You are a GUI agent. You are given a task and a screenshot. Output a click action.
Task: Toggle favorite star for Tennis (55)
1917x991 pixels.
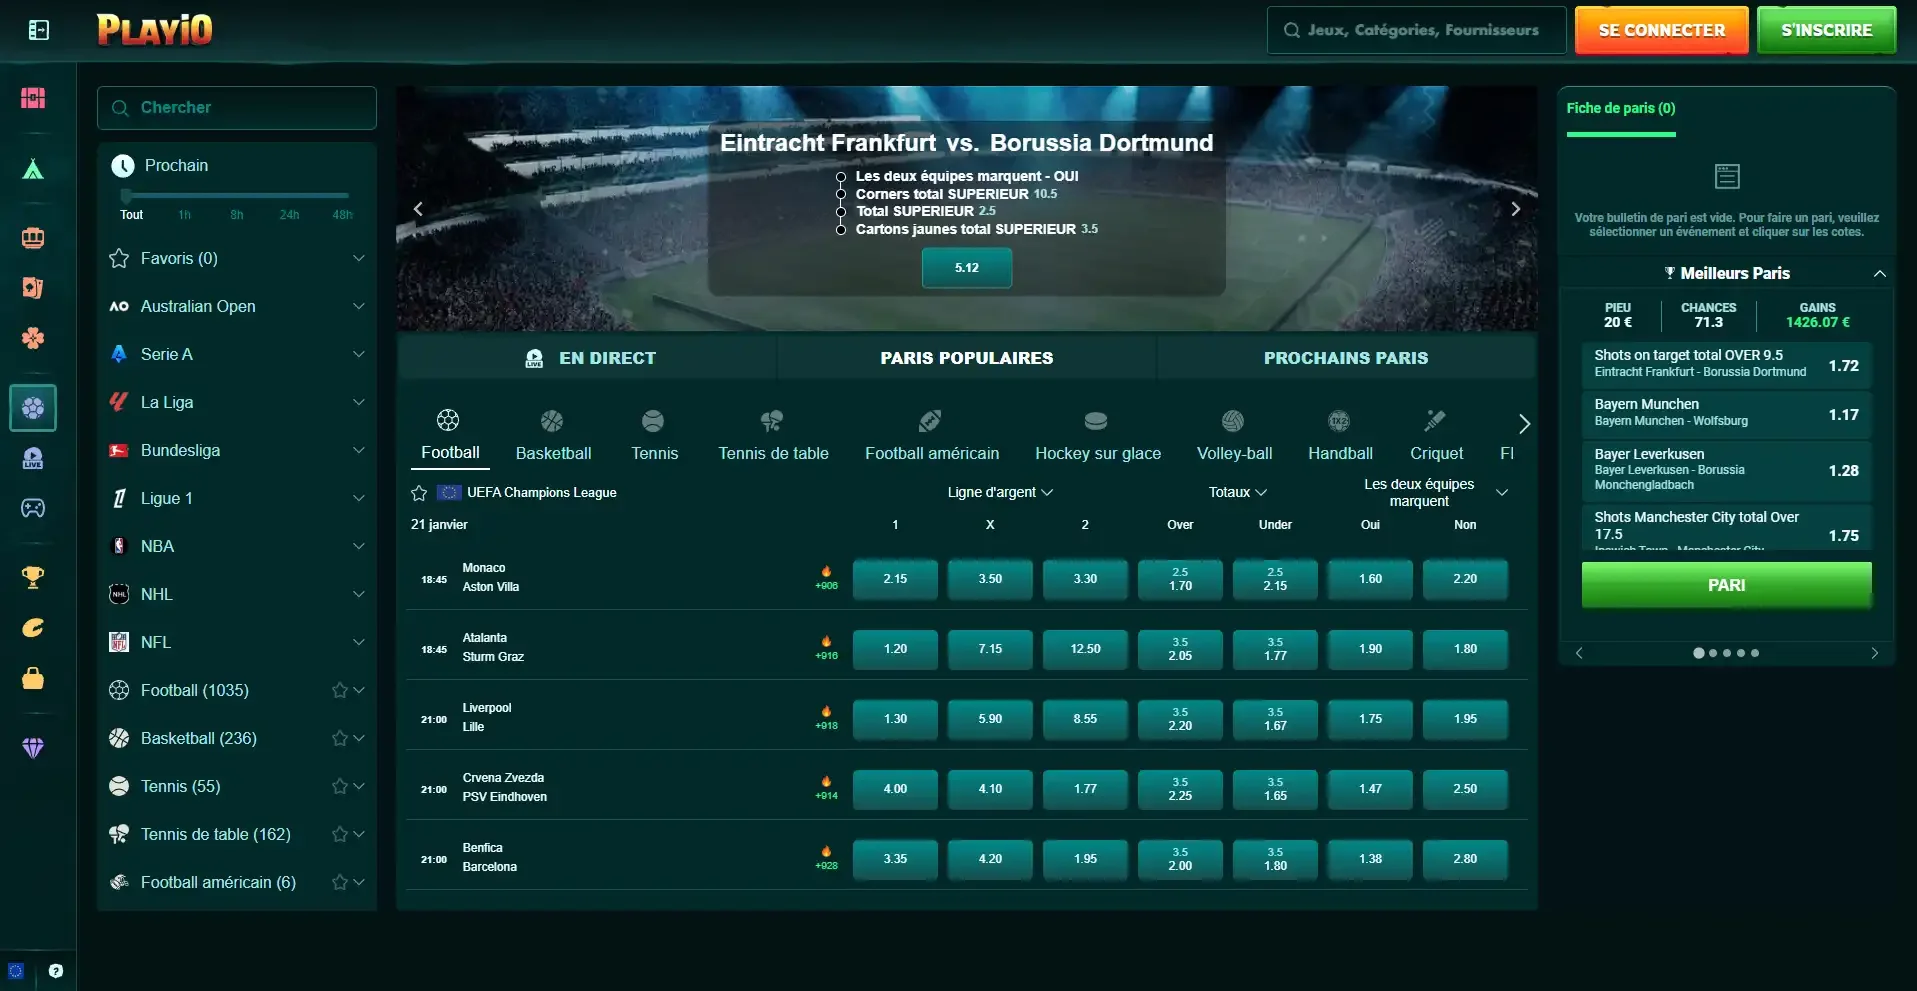(x=339, y=786)
